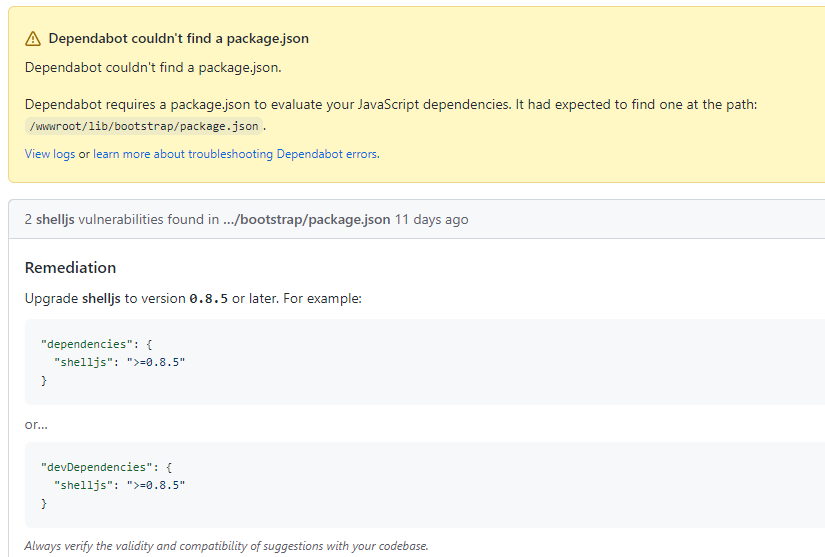Click the warning triangle alert icon
The height and width of the screenshot is (557, 825).
click(x=33, y=39)
